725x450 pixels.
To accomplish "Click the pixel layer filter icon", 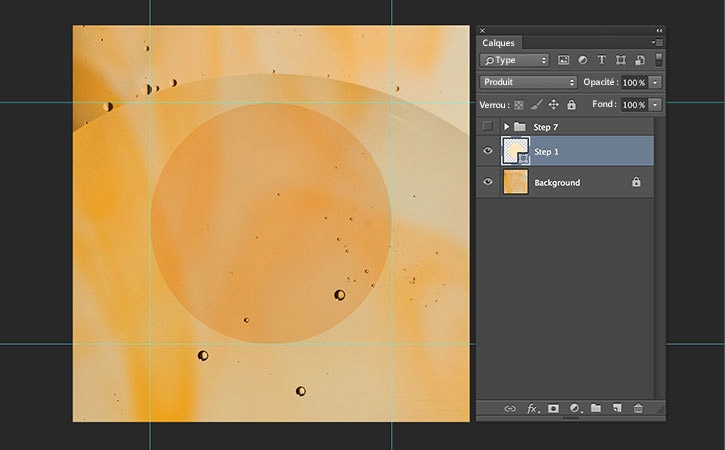I will (x=564, y=61).
